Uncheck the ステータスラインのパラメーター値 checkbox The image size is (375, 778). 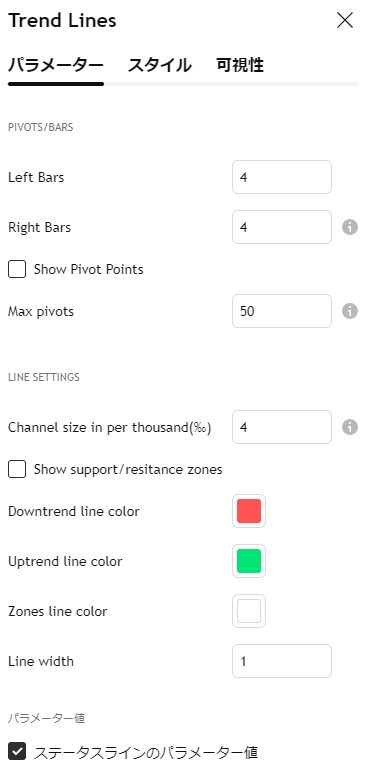point(17,752)
